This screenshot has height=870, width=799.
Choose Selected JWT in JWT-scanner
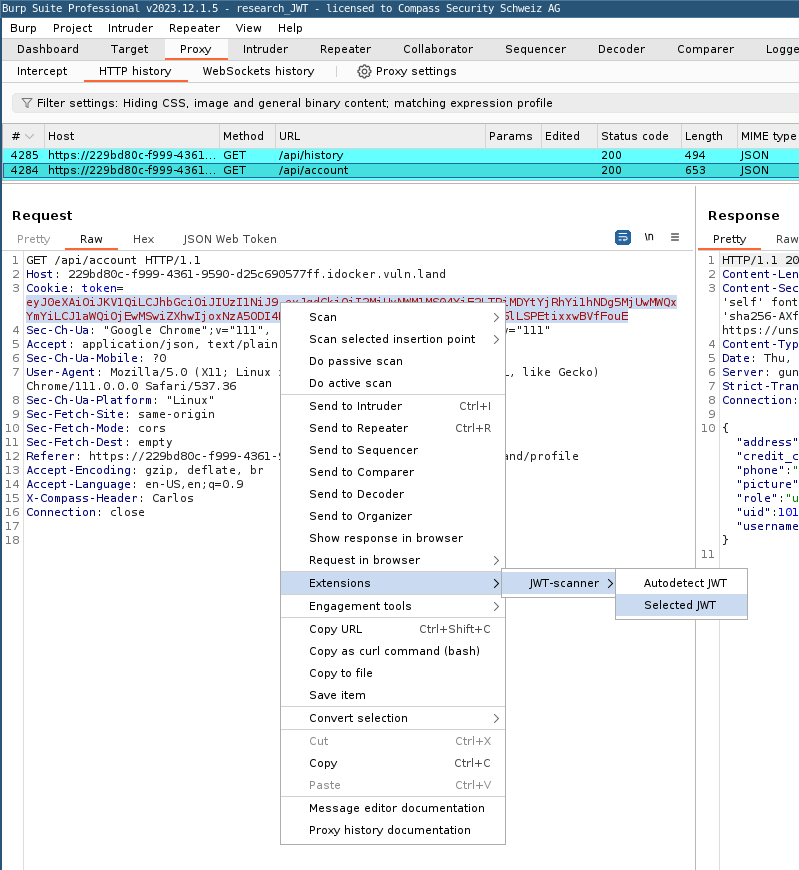pos(680,605)
